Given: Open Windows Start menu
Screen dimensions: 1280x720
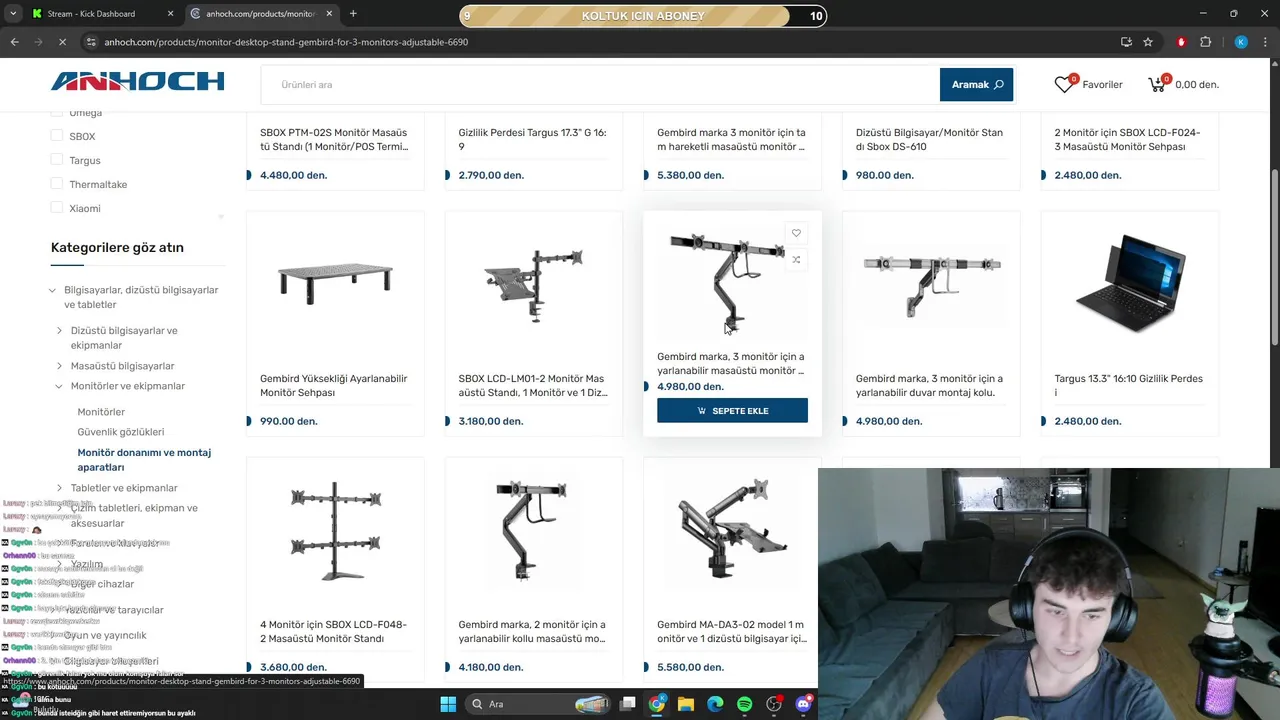Looking at the screenshot, I should tap(448, 704).
